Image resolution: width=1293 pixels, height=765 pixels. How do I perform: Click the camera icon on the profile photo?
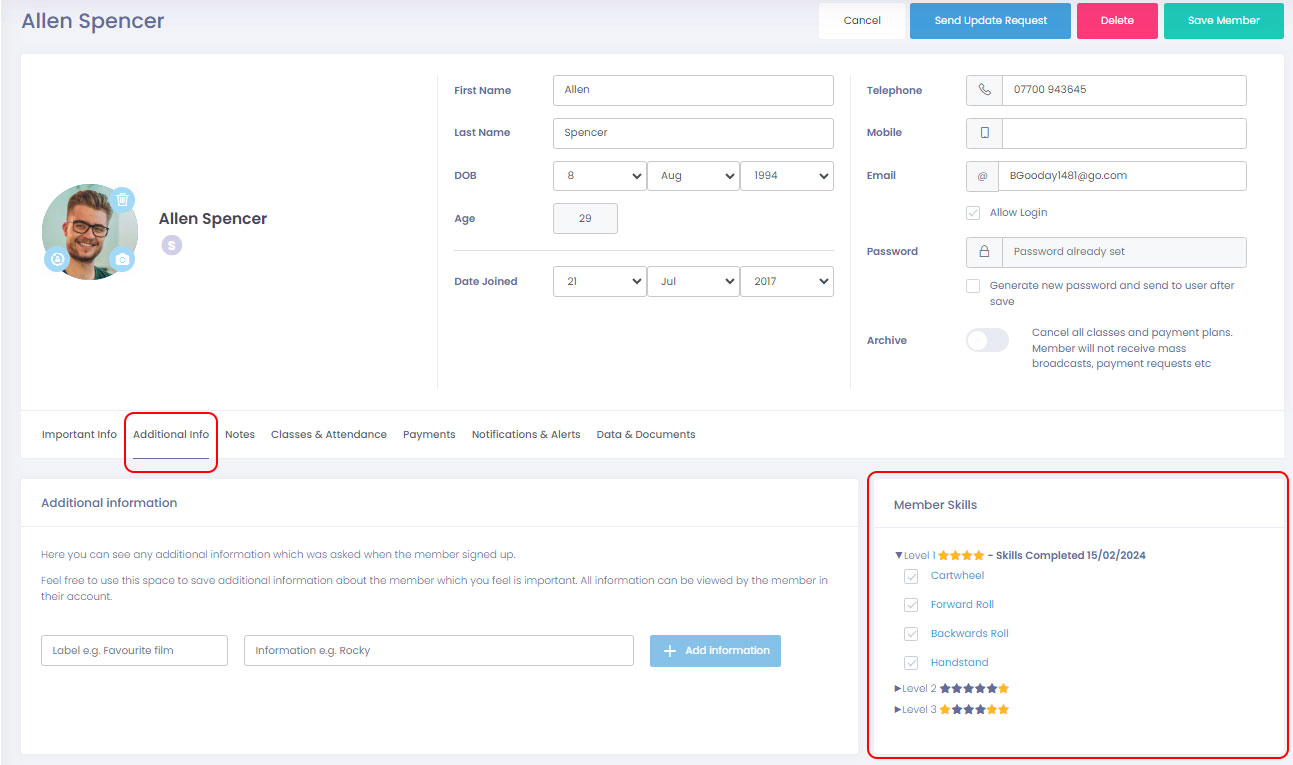pyautogui.click(x=122, y=259)
